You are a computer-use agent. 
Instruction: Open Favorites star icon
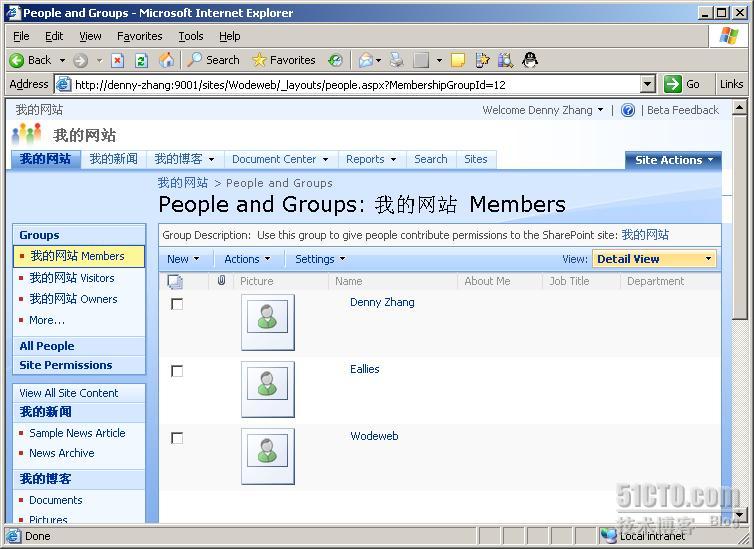pyautogui.click(x=259, y=60)
